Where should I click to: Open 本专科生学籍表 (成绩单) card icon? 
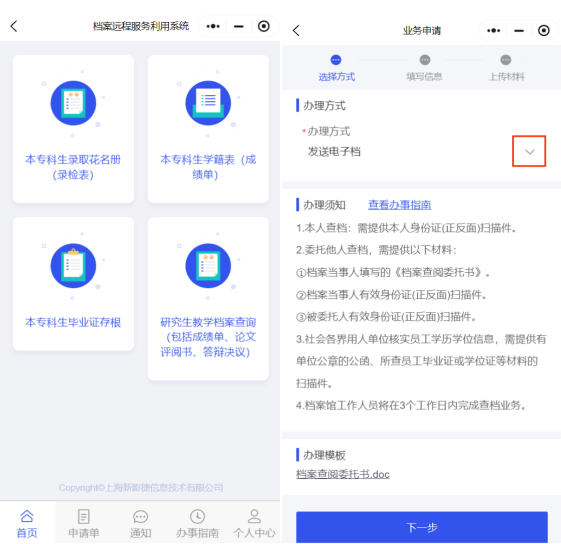coord(208,103)
